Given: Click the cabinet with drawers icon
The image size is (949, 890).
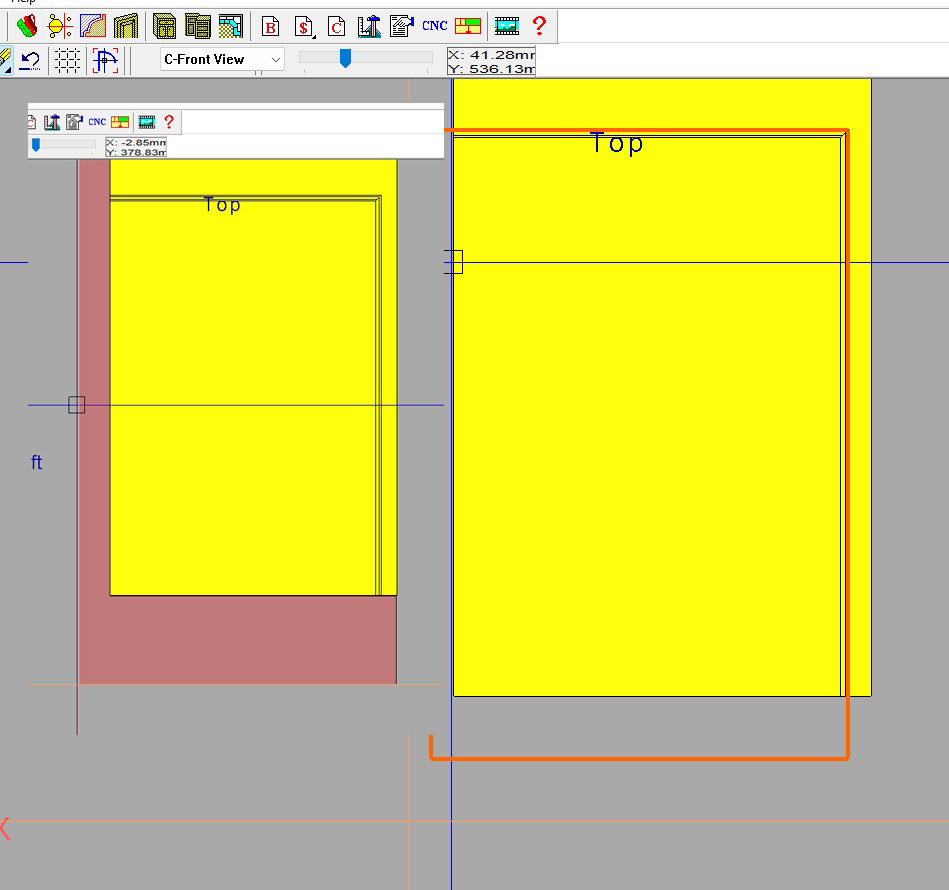Looking at the screenshot, I should (198, 25).
